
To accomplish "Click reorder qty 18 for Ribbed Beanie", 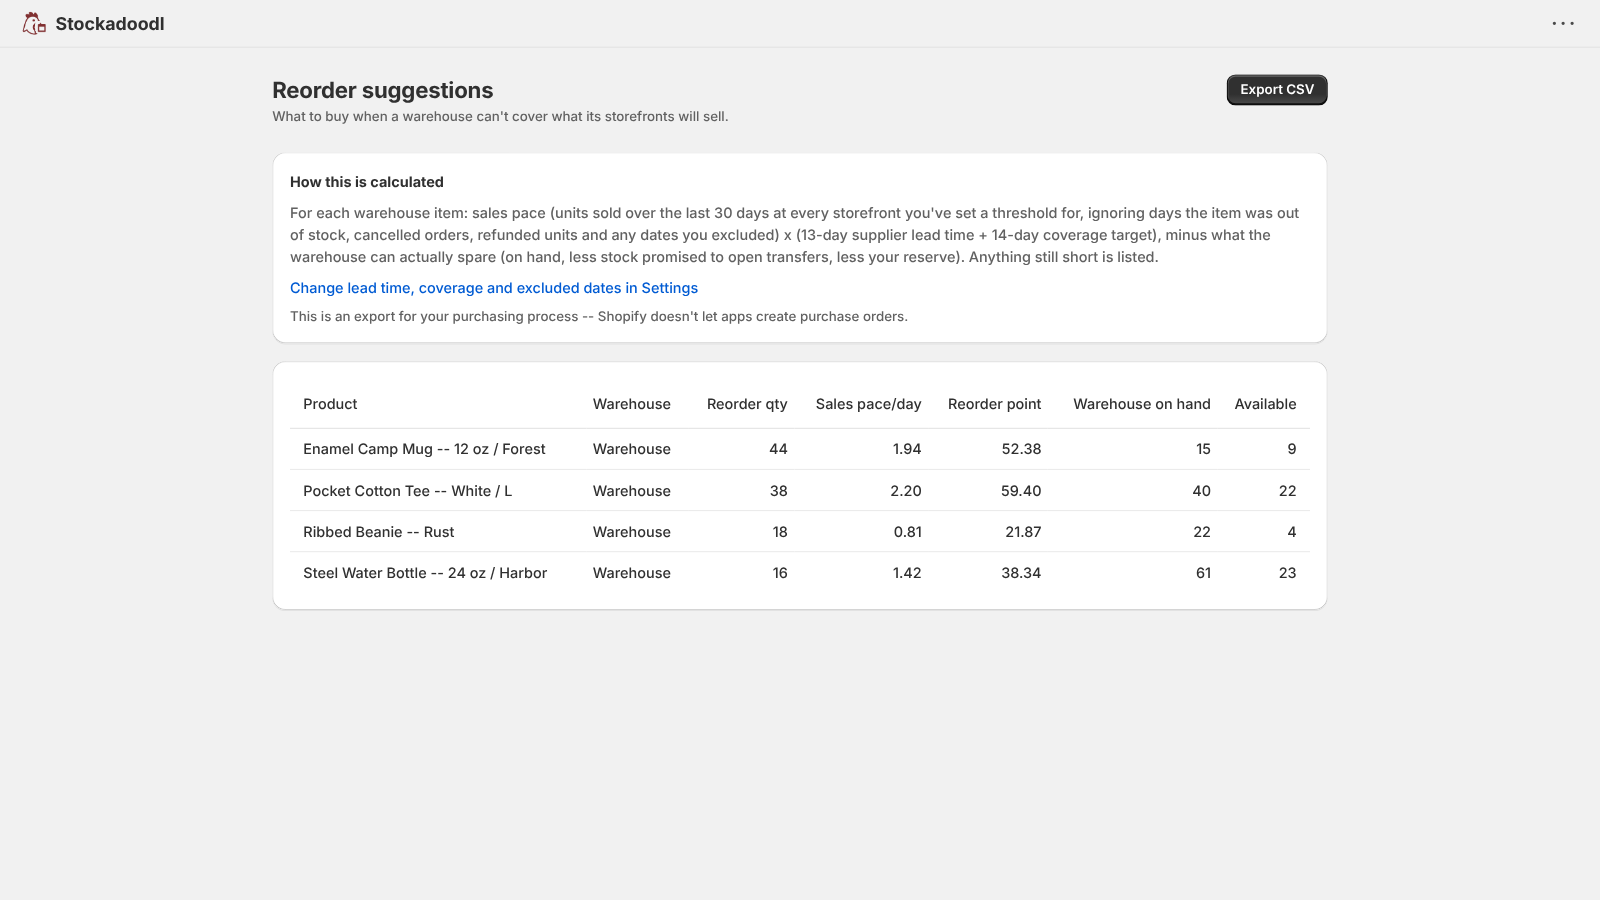I will point(780,532).
